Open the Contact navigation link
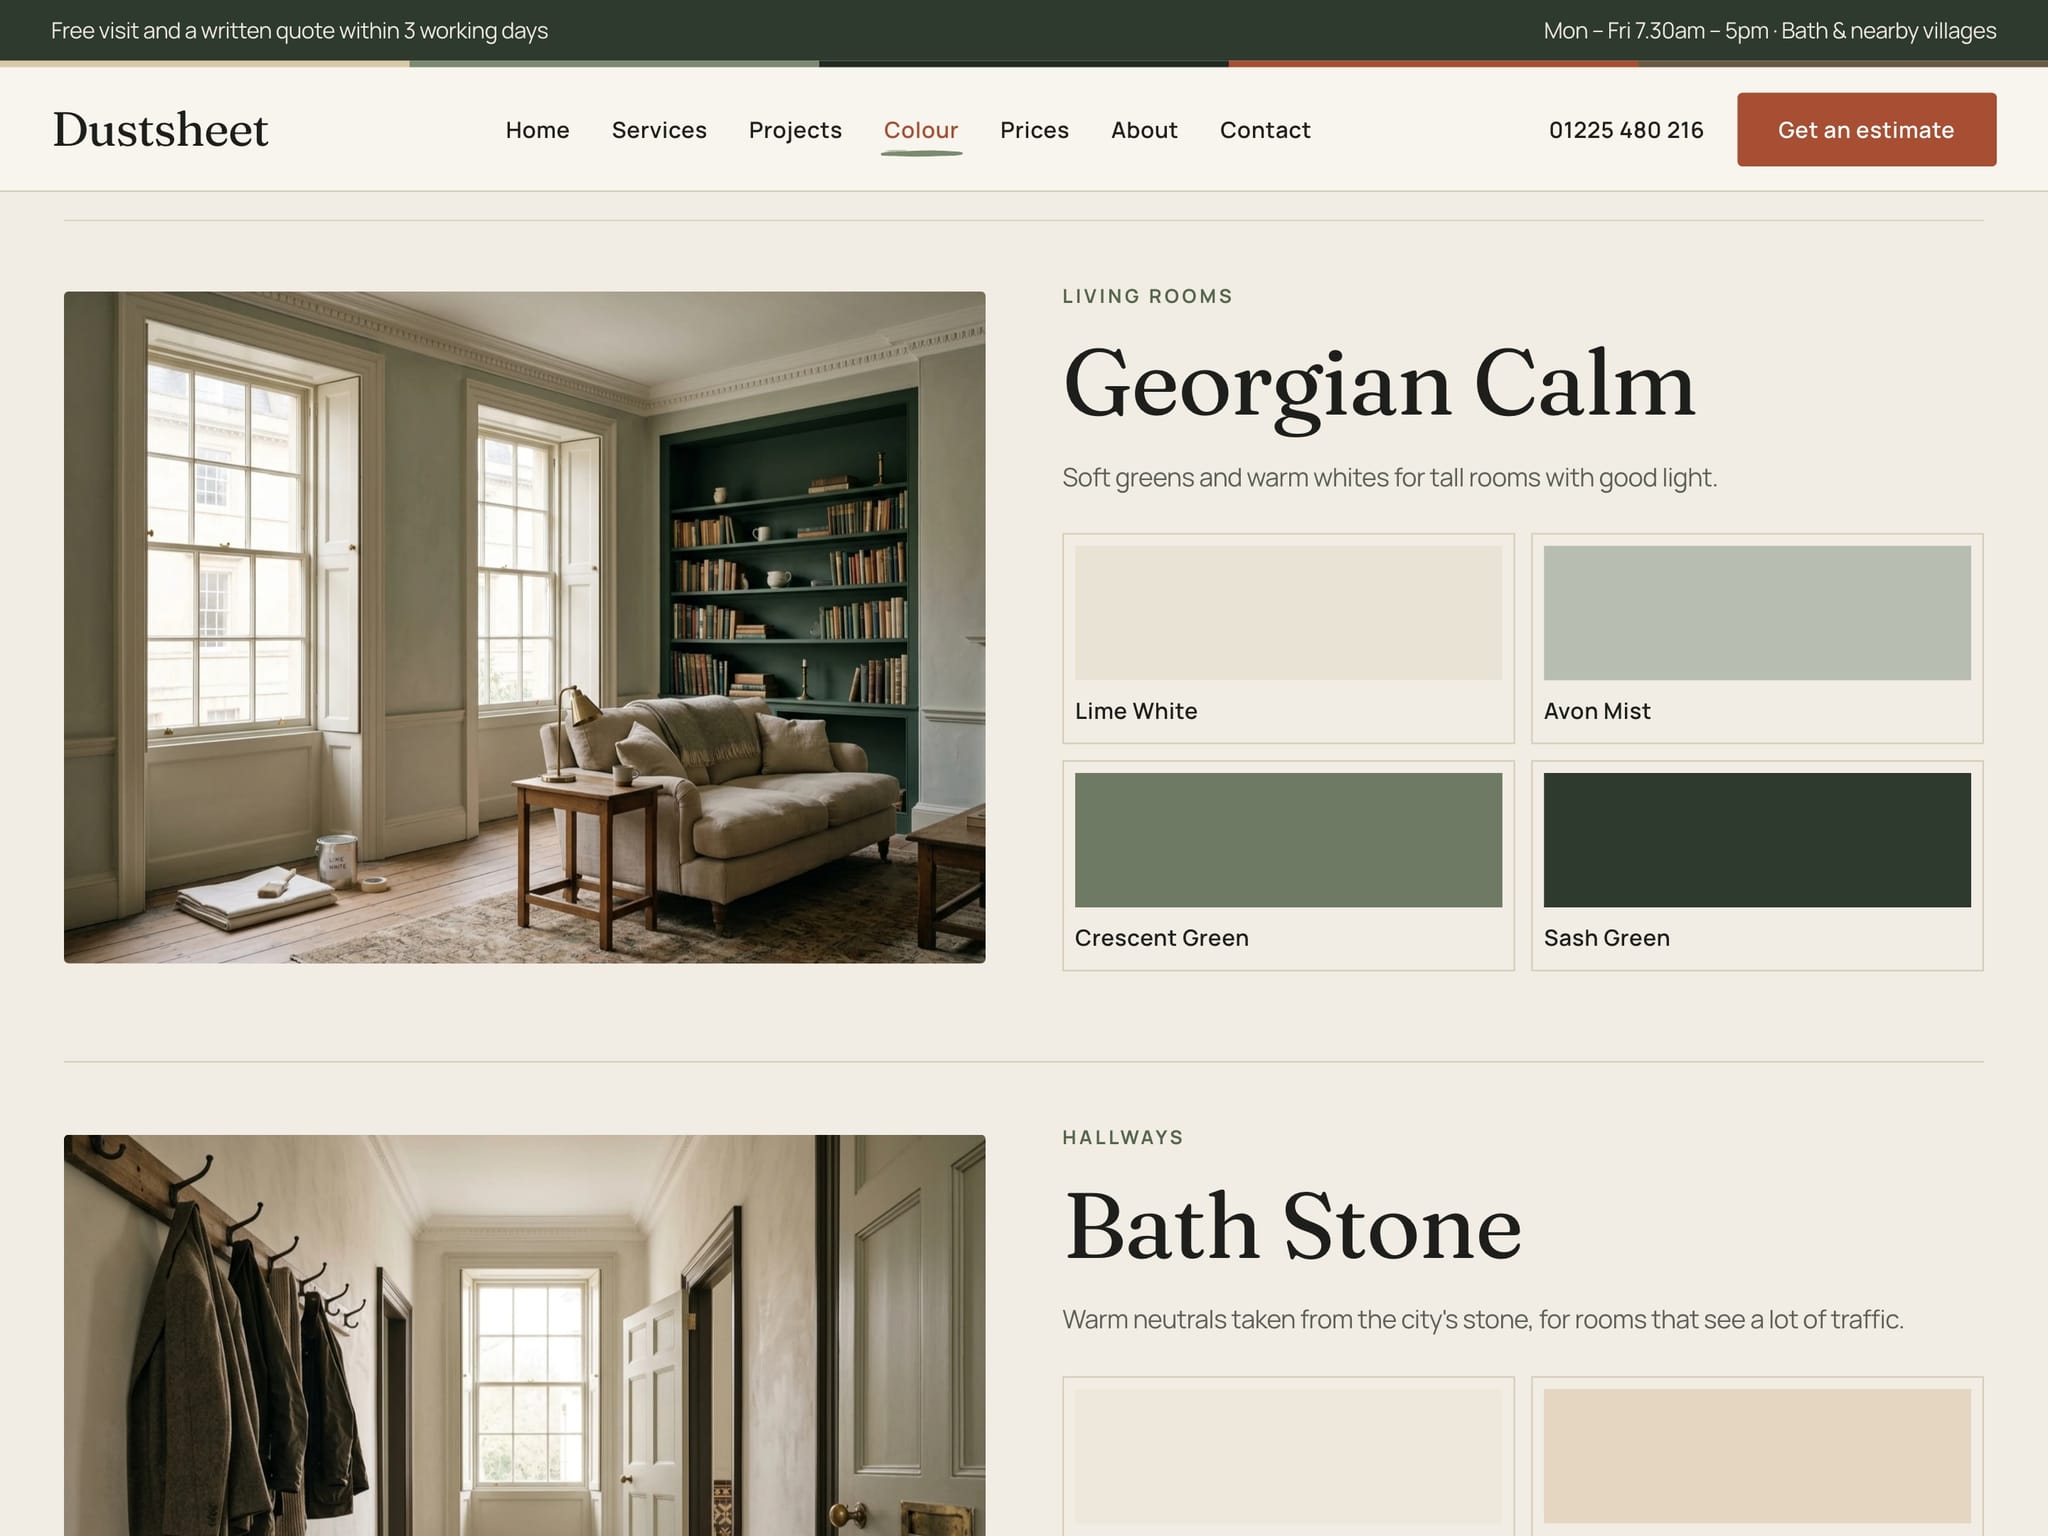The image size is (2048, 1536). [x=1265, y=130]
